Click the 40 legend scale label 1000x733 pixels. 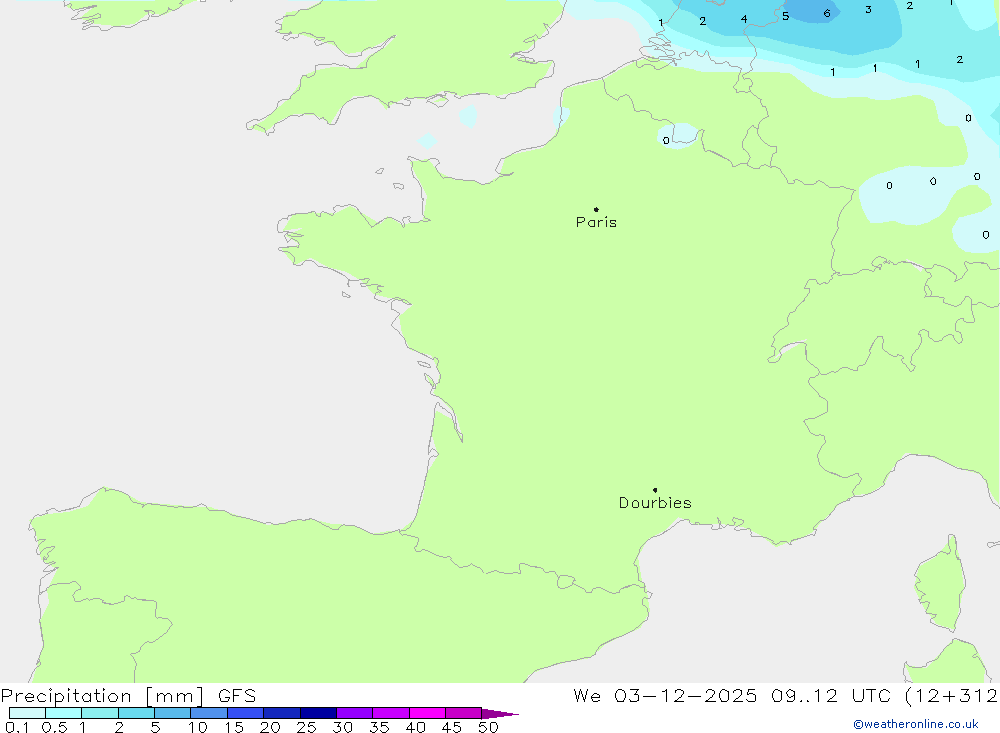(x=415, y=727)
